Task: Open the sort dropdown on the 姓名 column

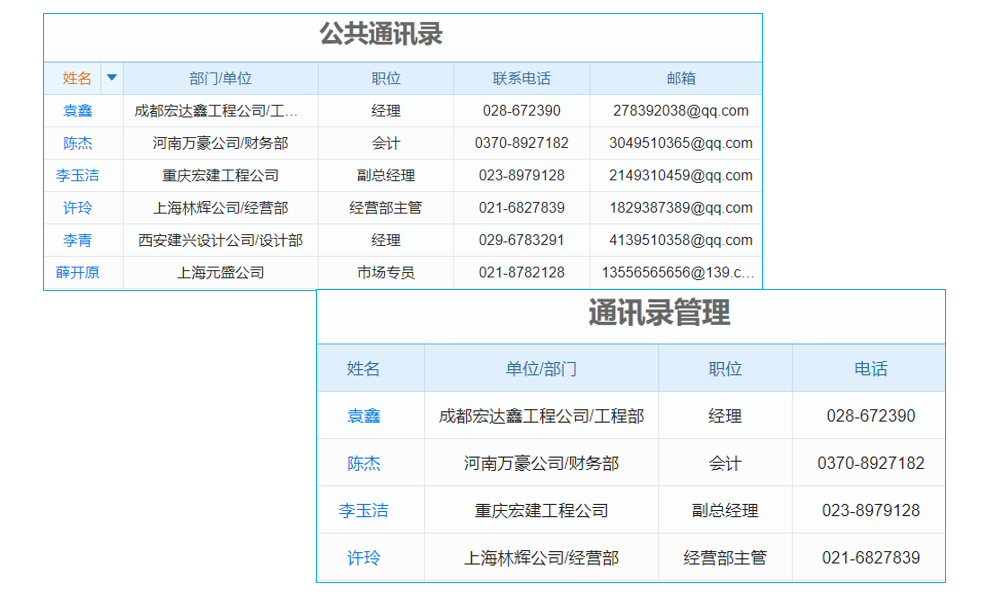Action: 111,77
